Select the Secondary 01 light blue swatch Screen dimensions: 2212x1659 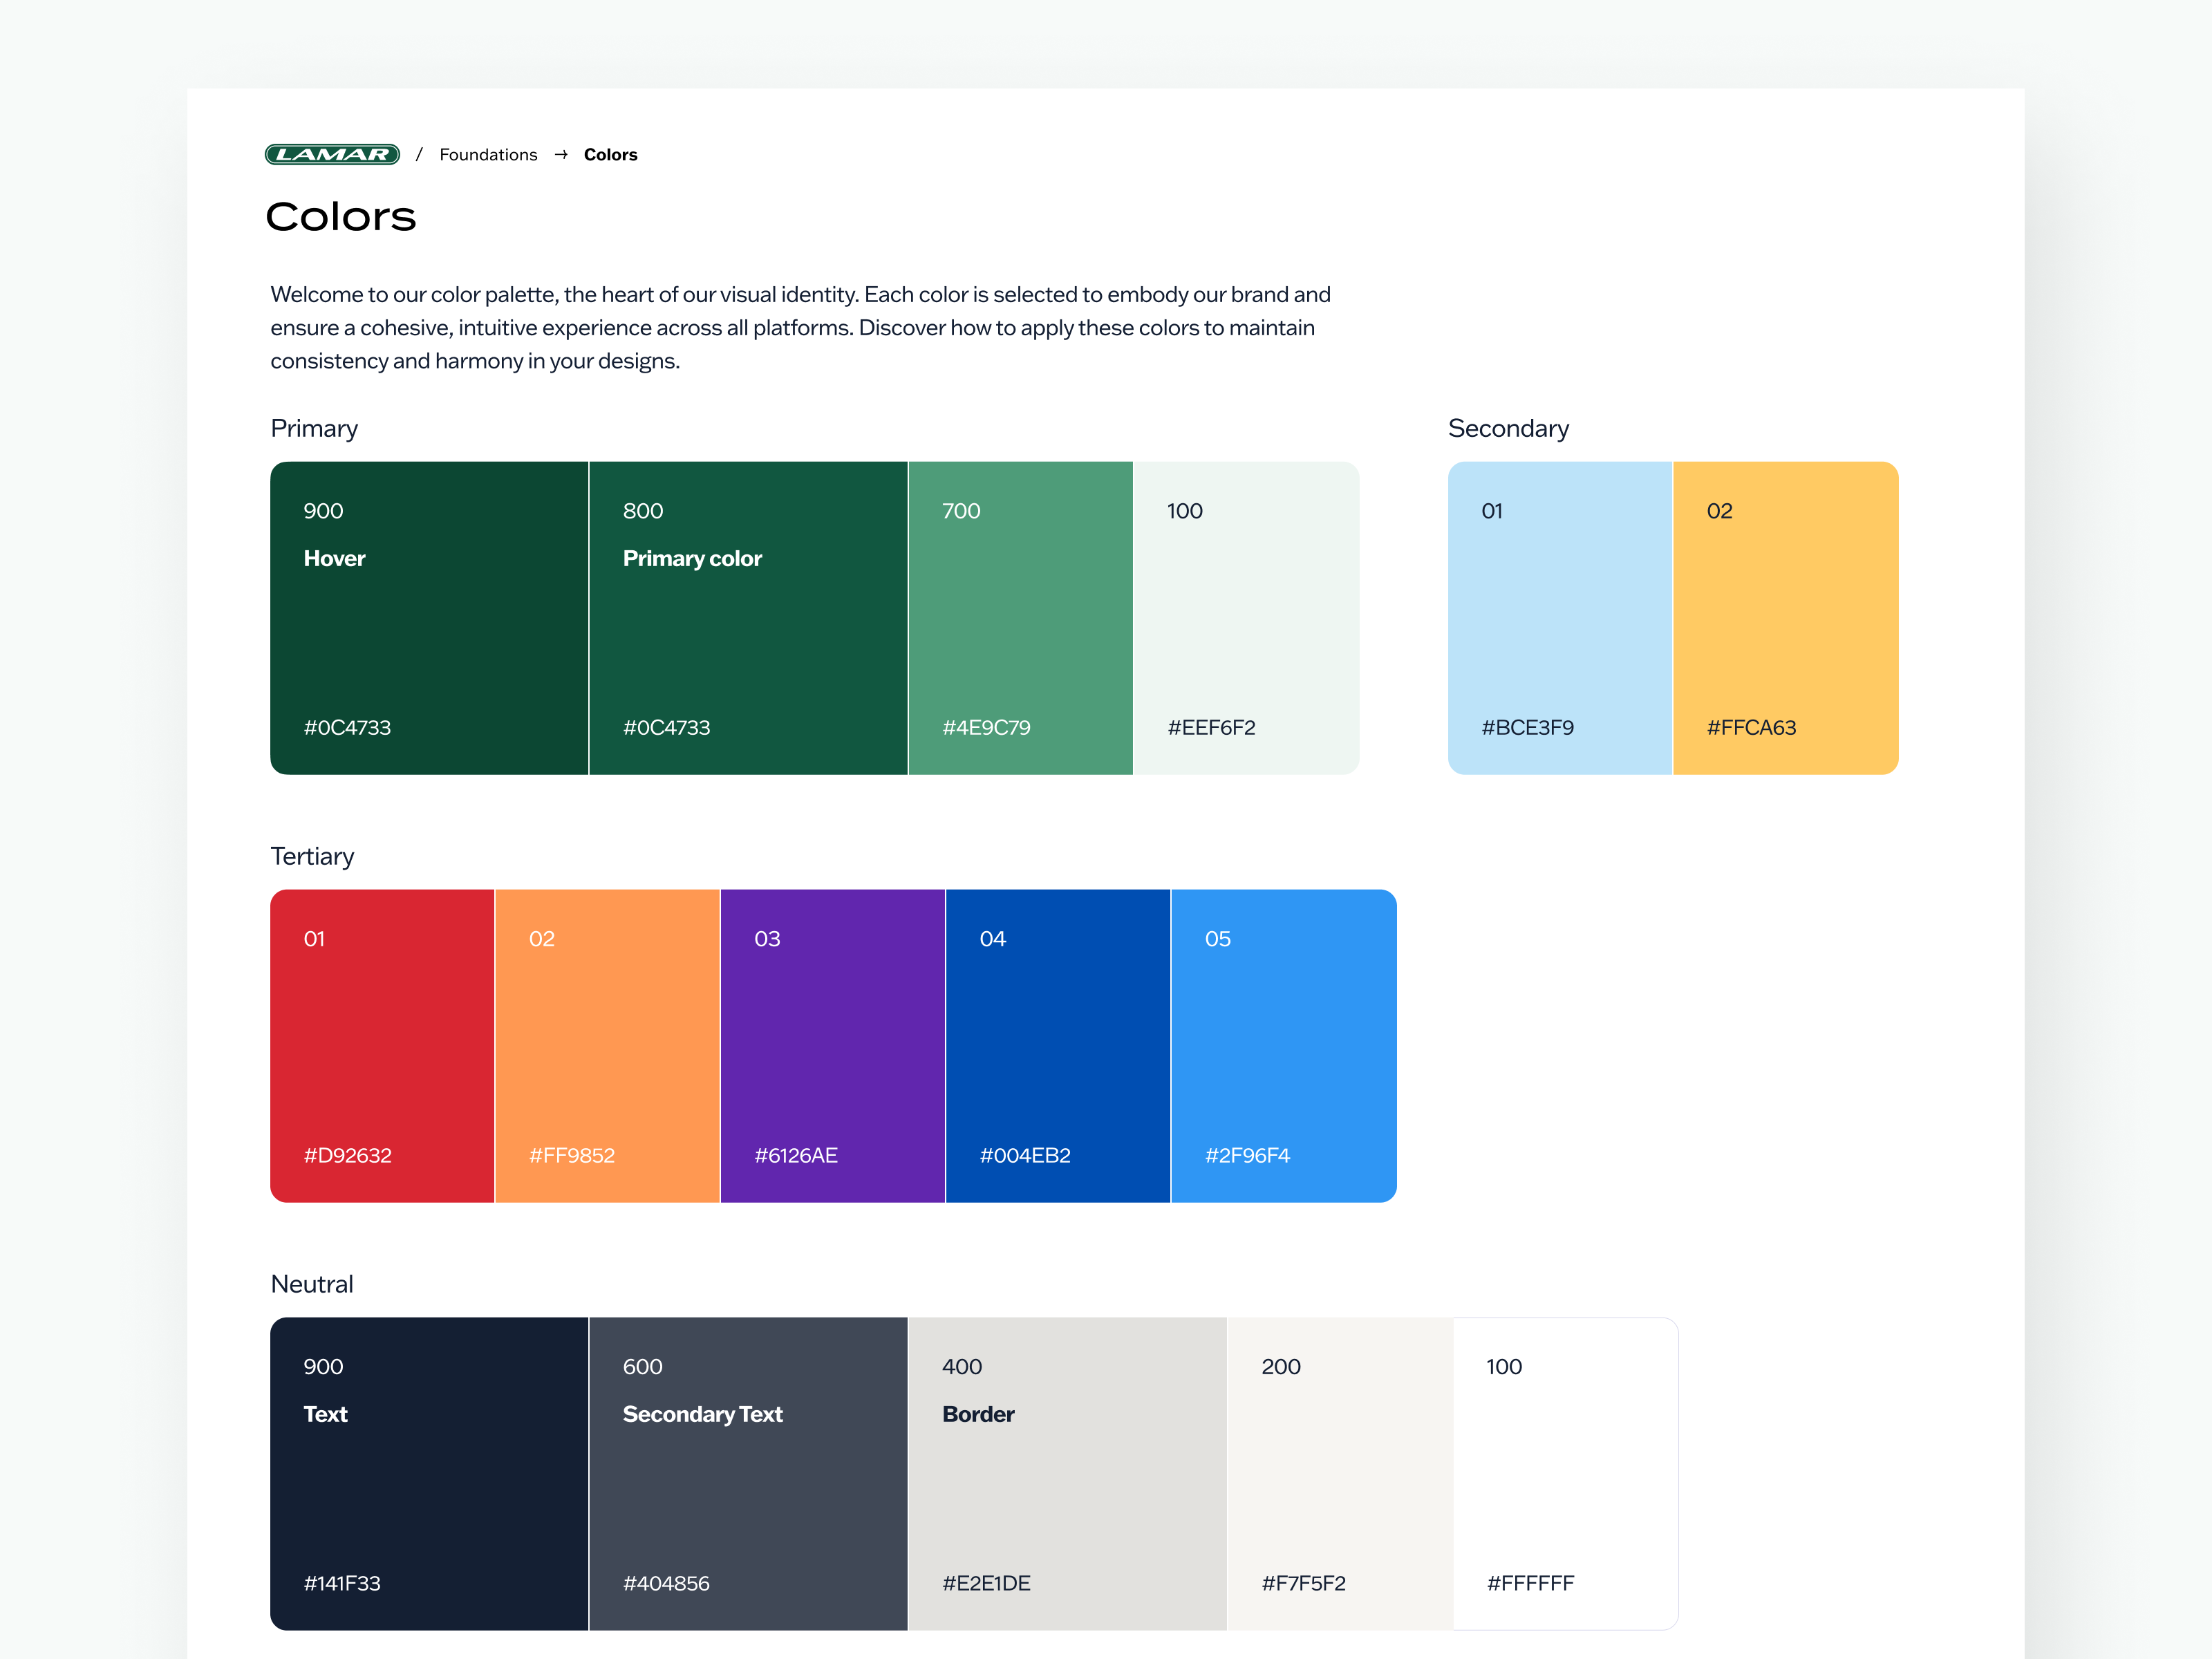(1560, 617)
